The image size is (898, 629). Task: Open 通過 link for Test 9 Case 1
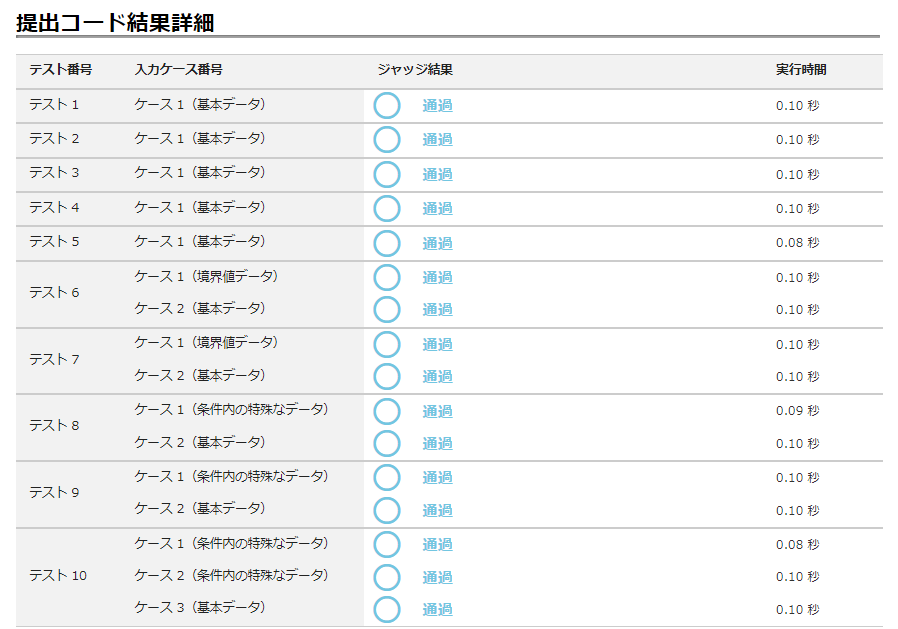tap(437, 477)
